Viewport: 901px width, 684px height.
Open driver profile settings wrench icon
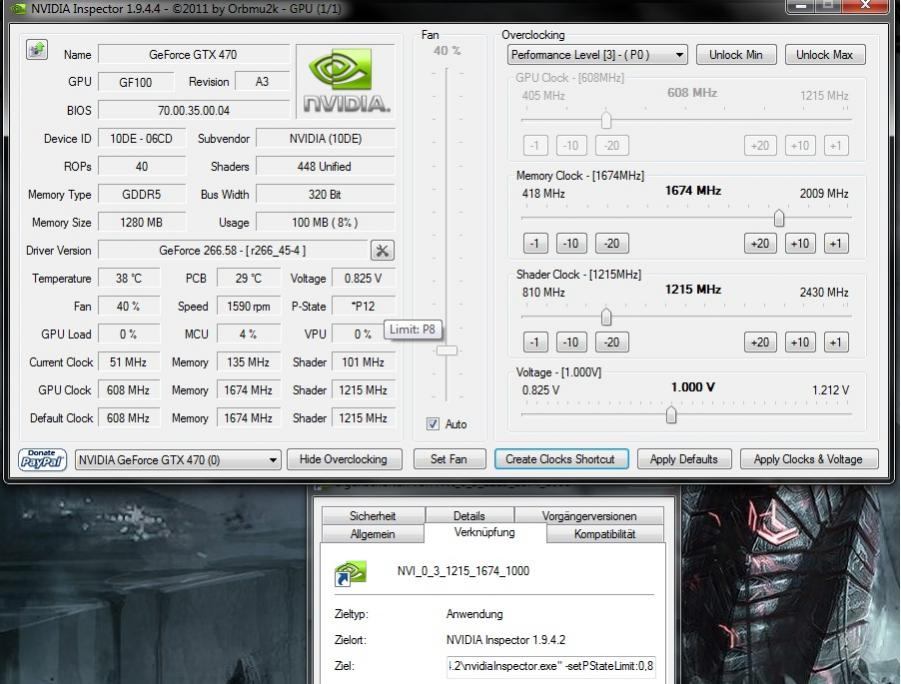pyautogui.click(x=382, y=251)
